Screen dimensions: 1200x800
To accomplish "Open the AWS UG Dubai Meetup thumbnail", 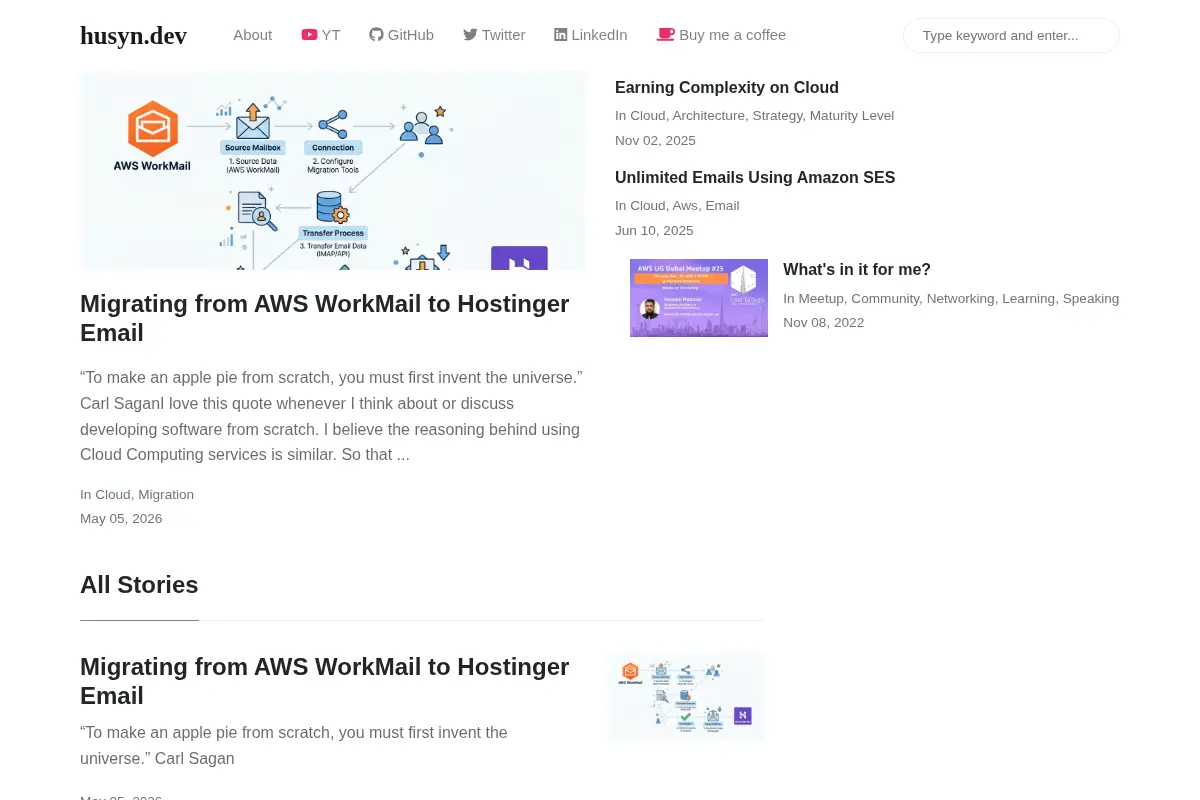I will [x=699, y=298].
